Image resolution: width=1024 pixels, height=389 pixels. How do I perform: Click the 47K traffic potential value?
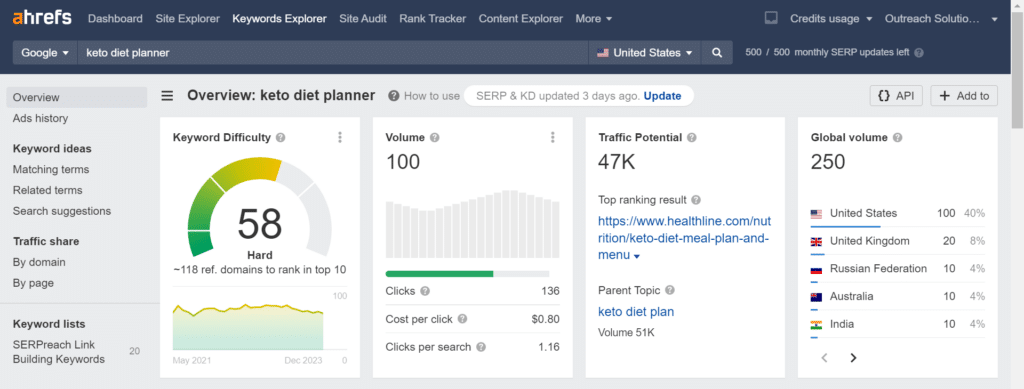pyautogui.click(x=616, y=162)
